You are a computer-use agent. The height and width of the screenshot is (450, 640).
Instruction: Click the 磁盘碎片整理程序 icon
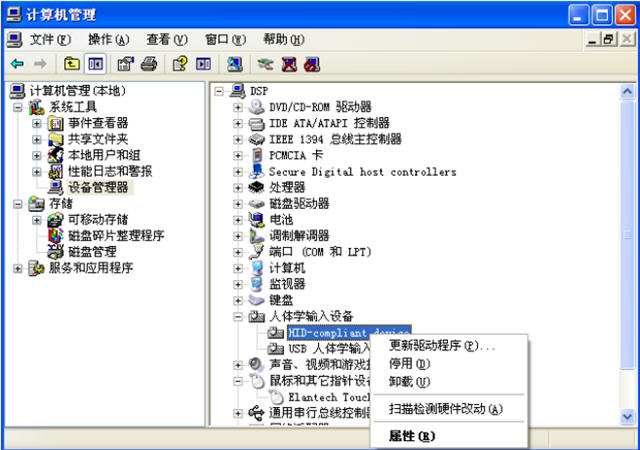(x=56, y=236)
